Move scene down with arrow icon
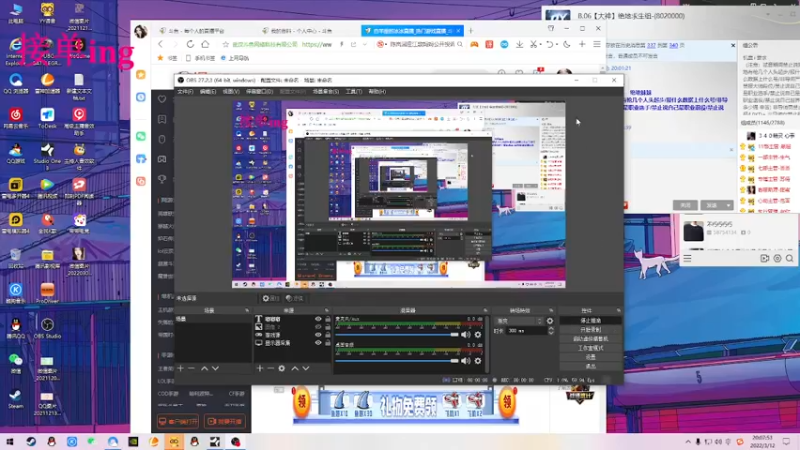The image size is (800, 450). (x=215, y=368)
